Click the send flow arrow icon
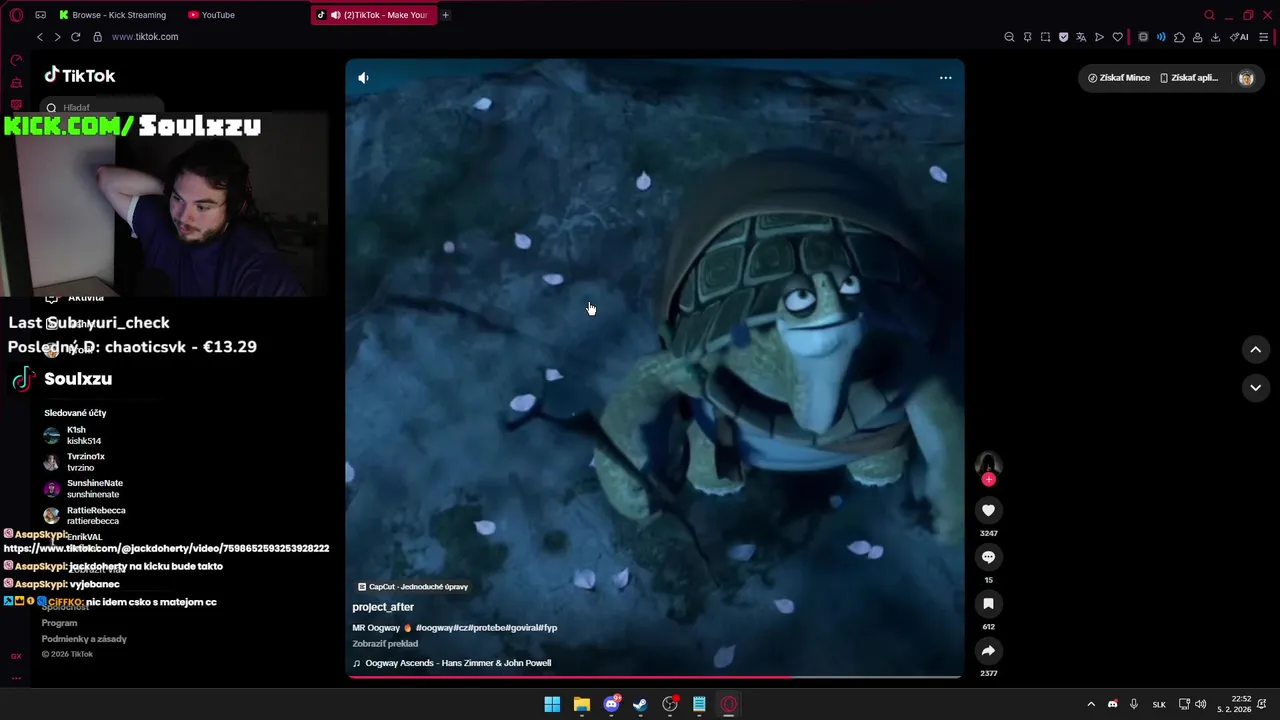 pyautogui.click(x=1099, y=37)
